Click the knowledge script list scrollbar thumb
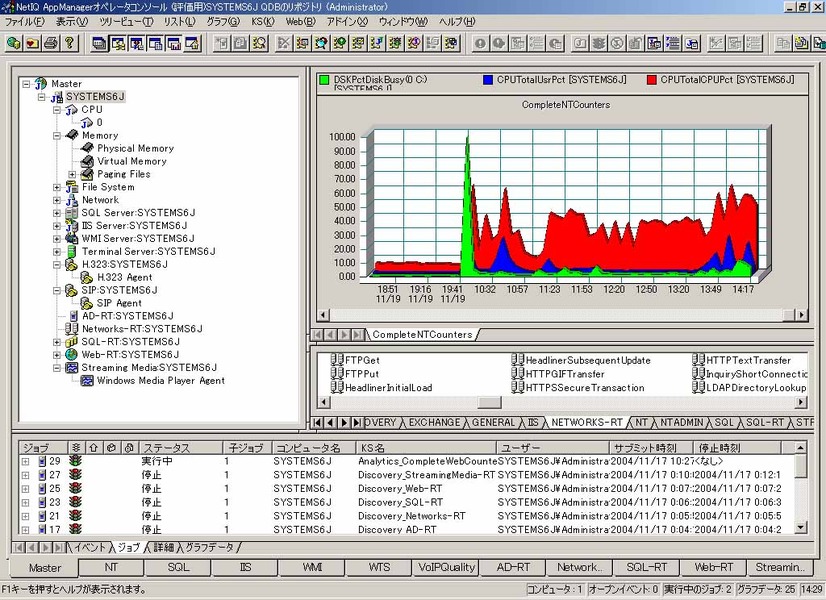This screenshot has height=600, width=826. click(x=489, y=402)
